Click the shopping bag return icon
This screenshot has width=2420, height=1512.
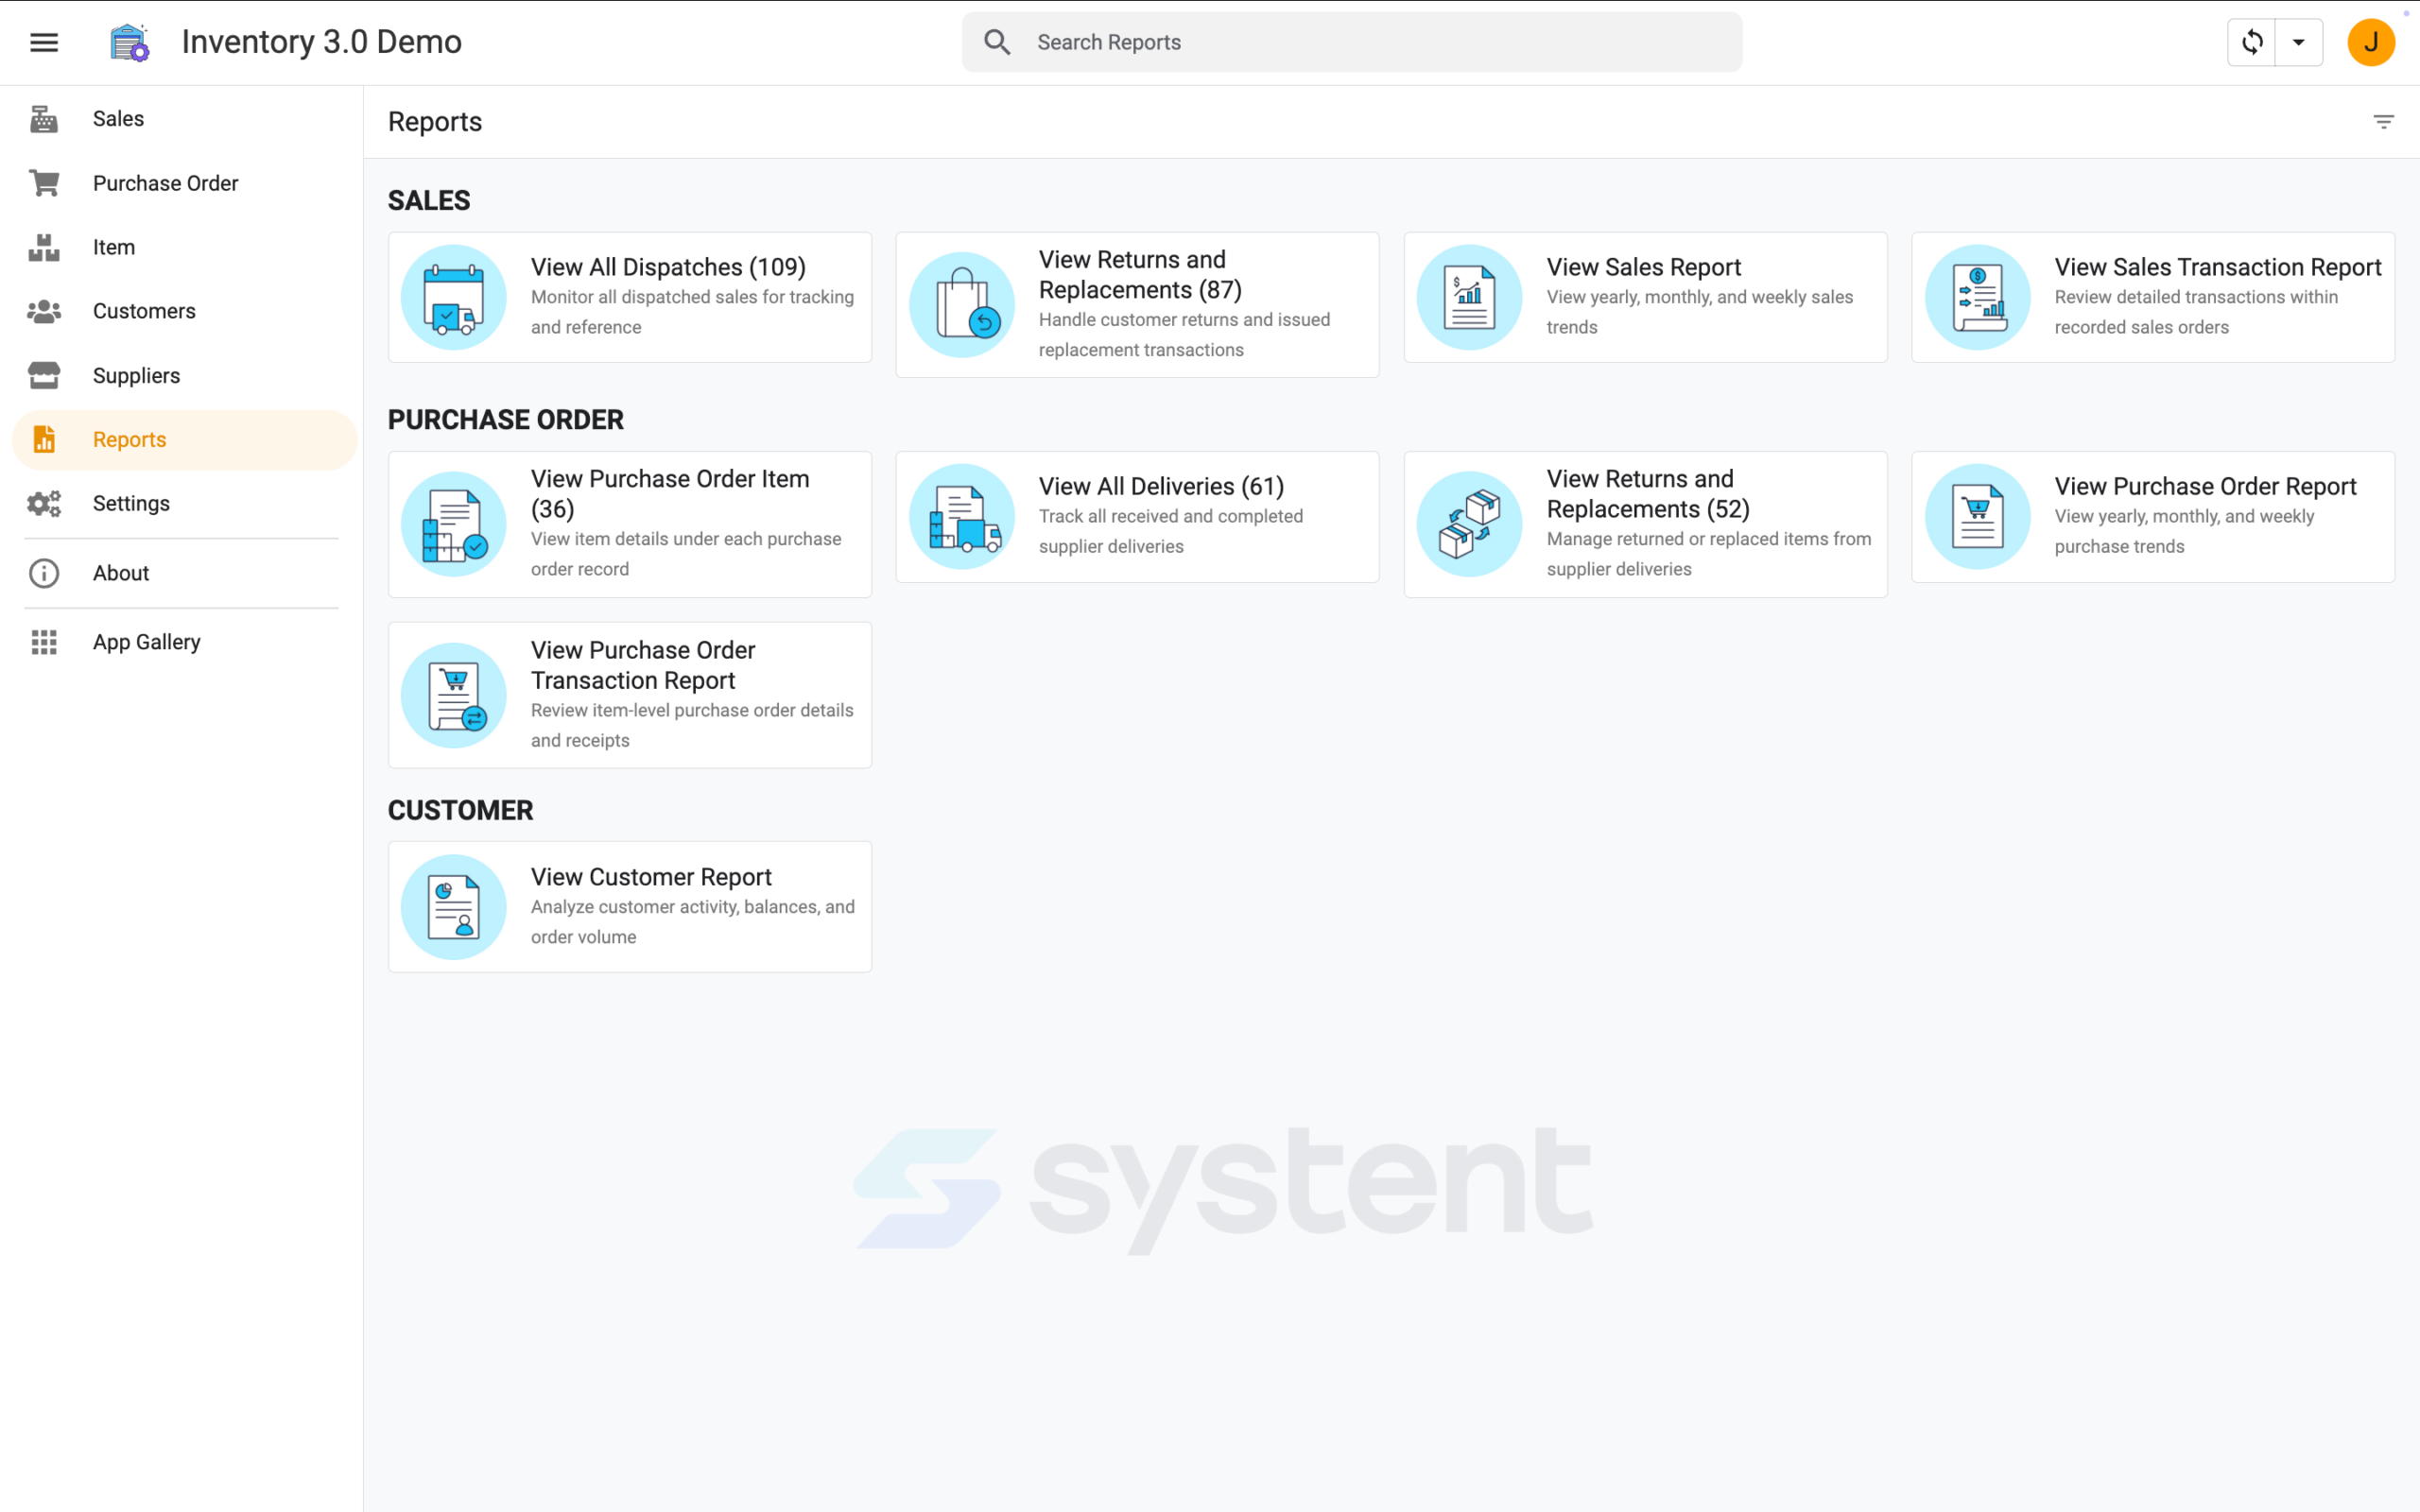(x=962, y=304)
